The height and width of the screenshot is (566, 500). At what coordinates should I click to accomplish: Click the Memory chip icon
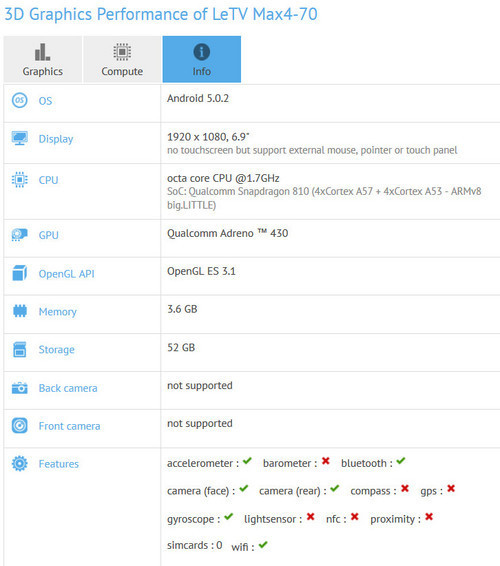[x=19, y=311]
